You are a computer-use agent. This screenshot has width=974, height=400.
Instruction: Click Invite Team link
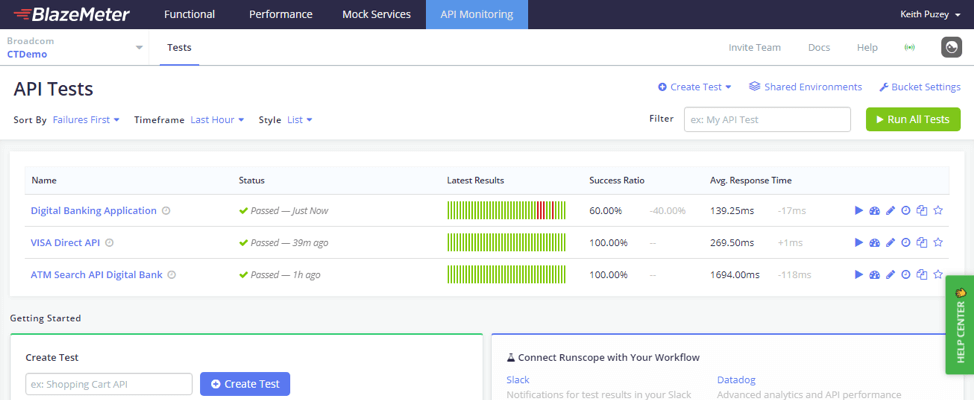[754, 48]
